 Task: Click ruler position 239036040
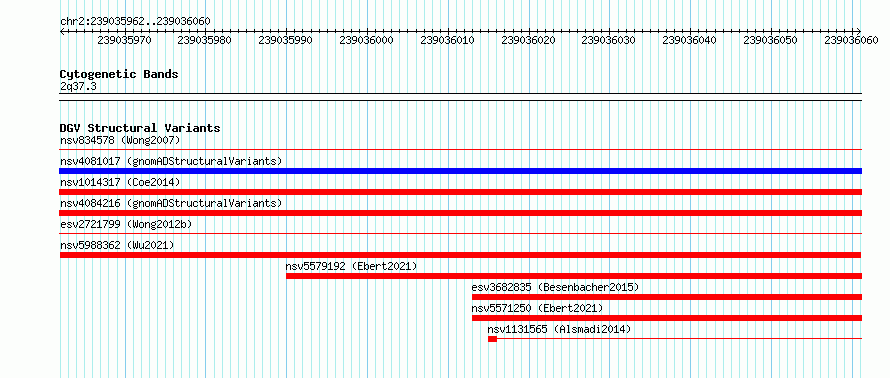coord(690,40)
